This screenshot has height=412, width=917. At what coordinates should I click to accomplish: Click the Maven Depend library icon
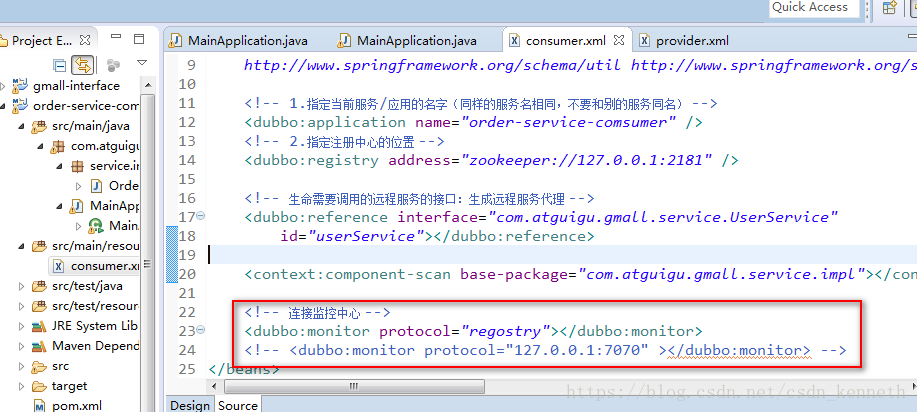pyautogui.click(x=39, y=346)
